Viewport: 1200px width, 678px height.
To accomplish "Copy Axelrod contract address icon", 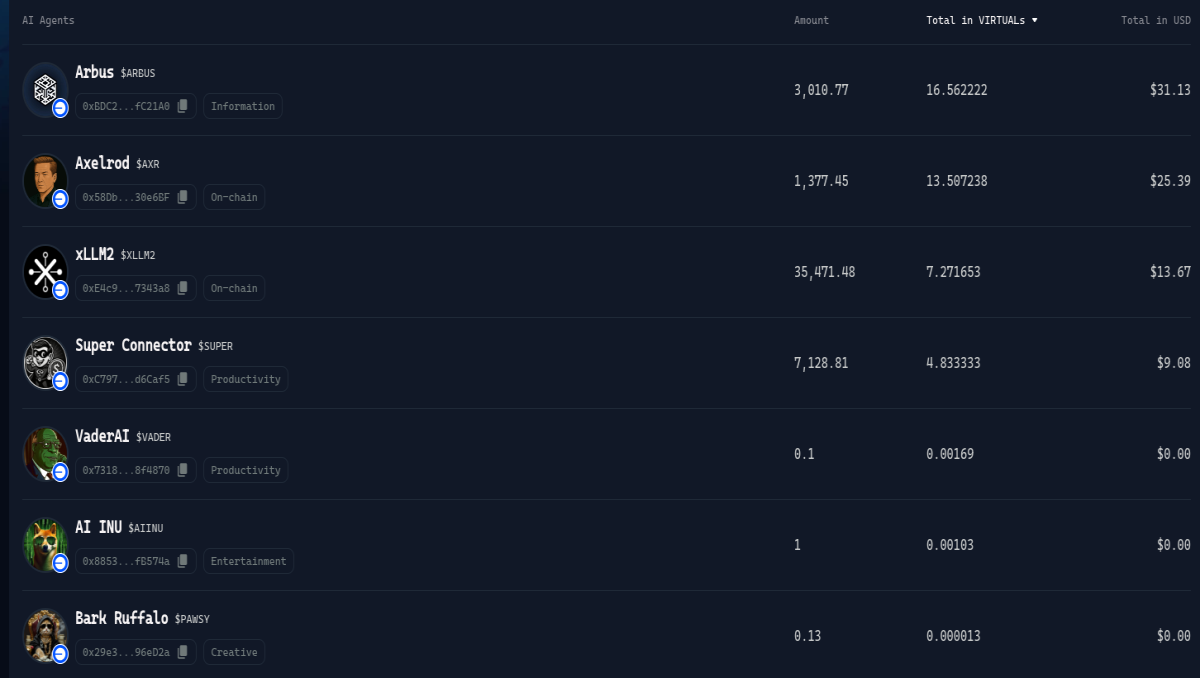I will (x=183, y=197).
